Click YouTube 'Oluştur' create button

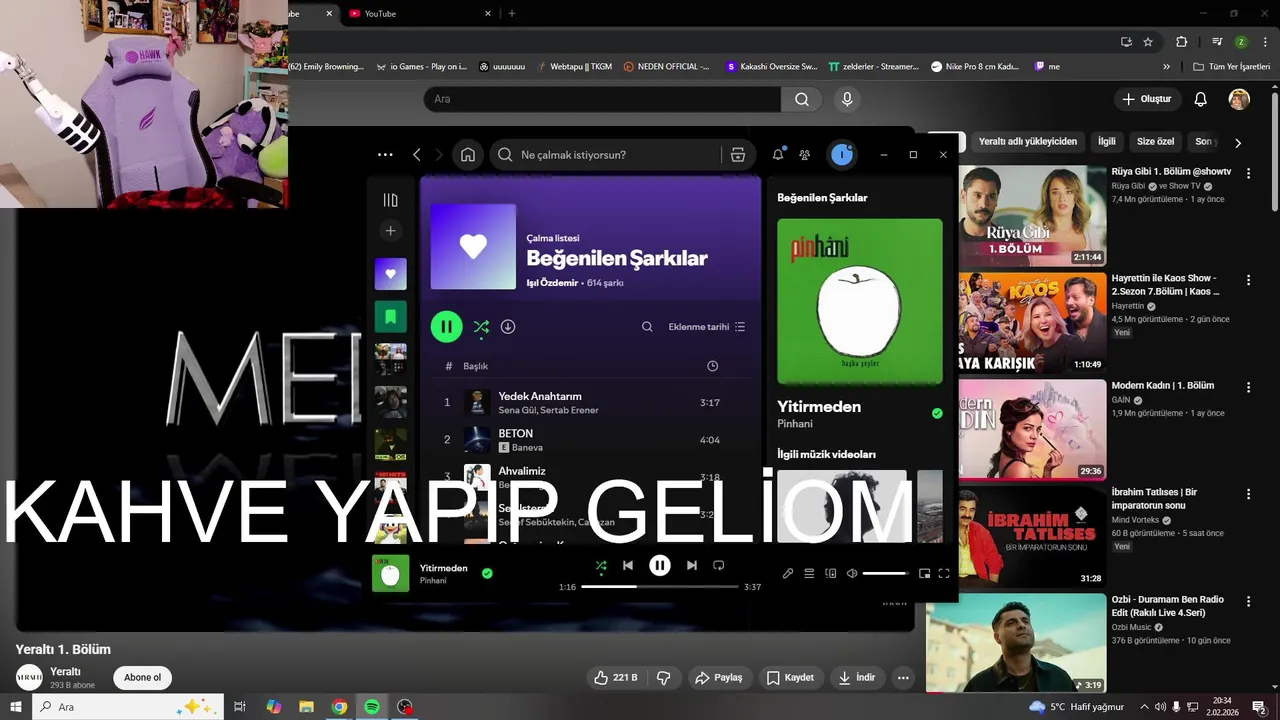pos(1147,99)
